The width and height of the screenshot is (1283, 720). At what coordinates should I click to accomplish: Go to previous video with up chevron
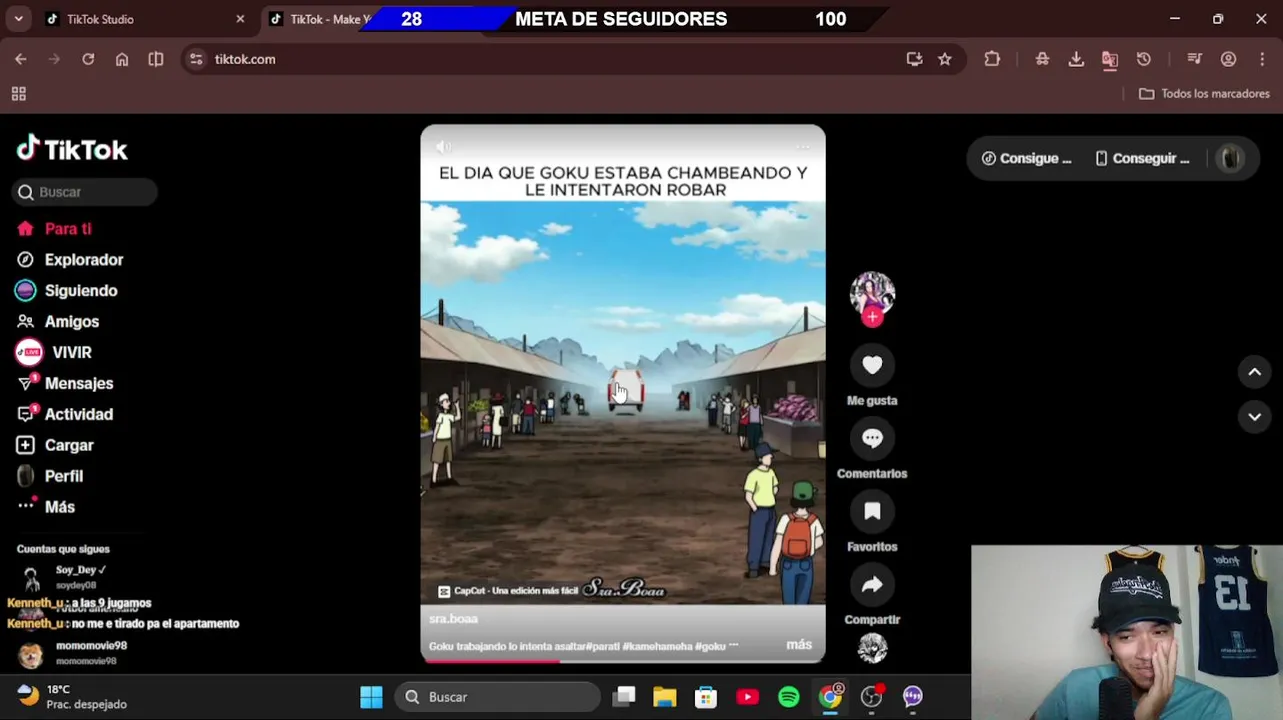tap(1254, 372)
